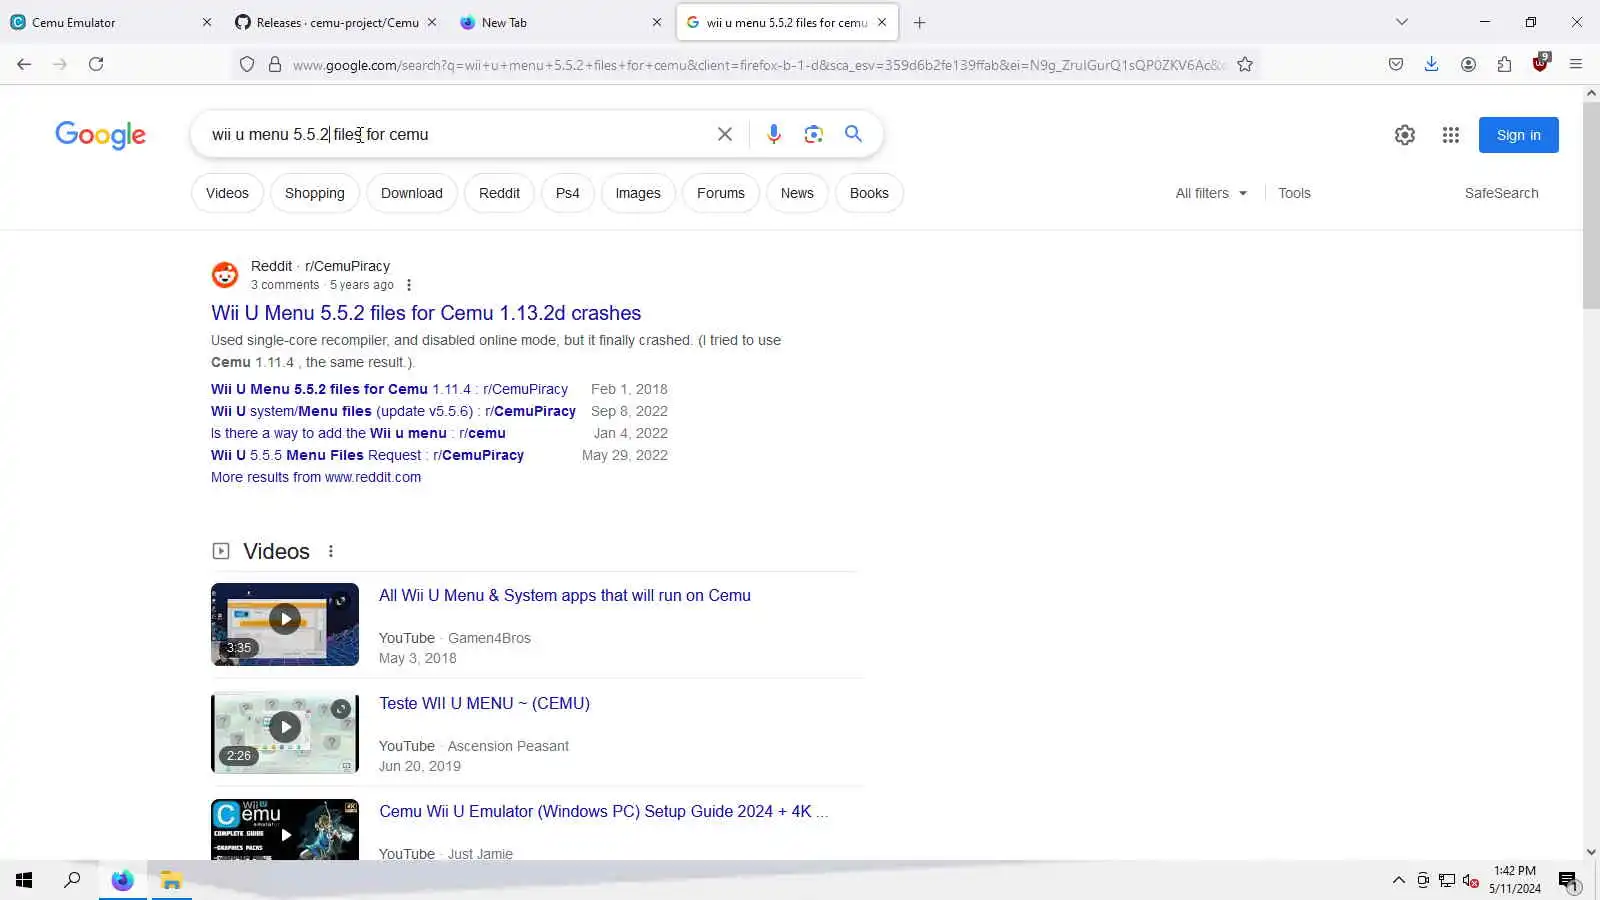Open the SafeSearch setting
This screenshot has height=900, width=1600.
(1501, 193)
